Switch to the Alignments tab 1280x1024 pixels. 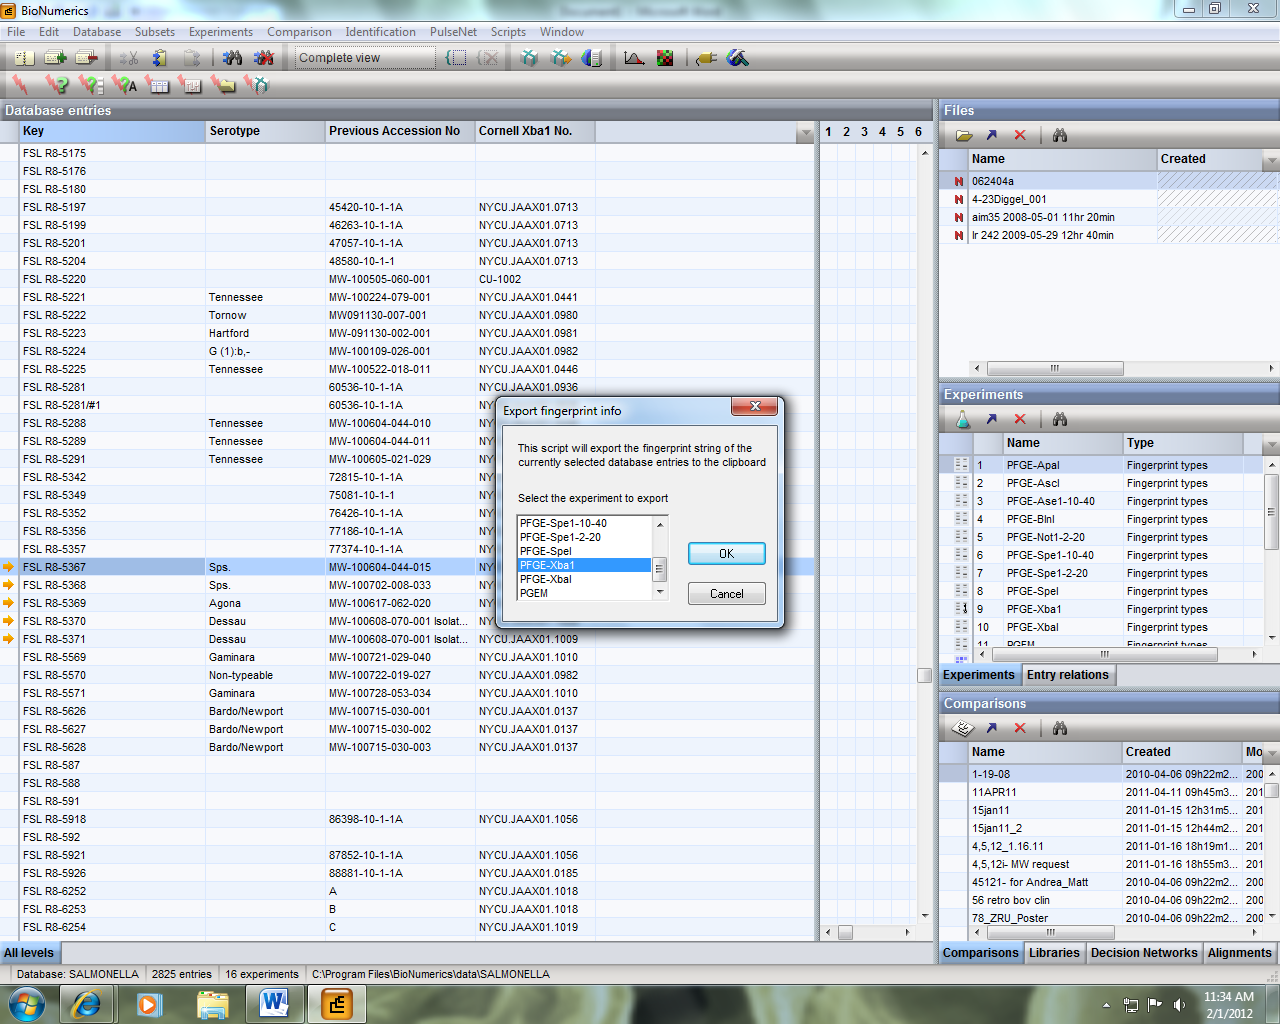click(x=1239, y=953)
